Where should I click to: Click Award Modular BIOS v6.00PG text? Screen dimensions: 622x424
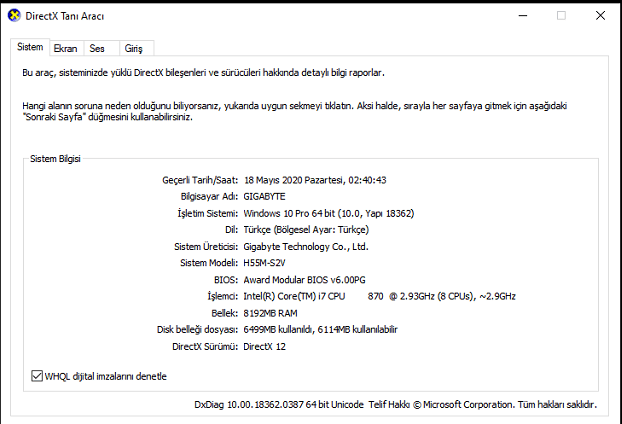coord(304,280)
